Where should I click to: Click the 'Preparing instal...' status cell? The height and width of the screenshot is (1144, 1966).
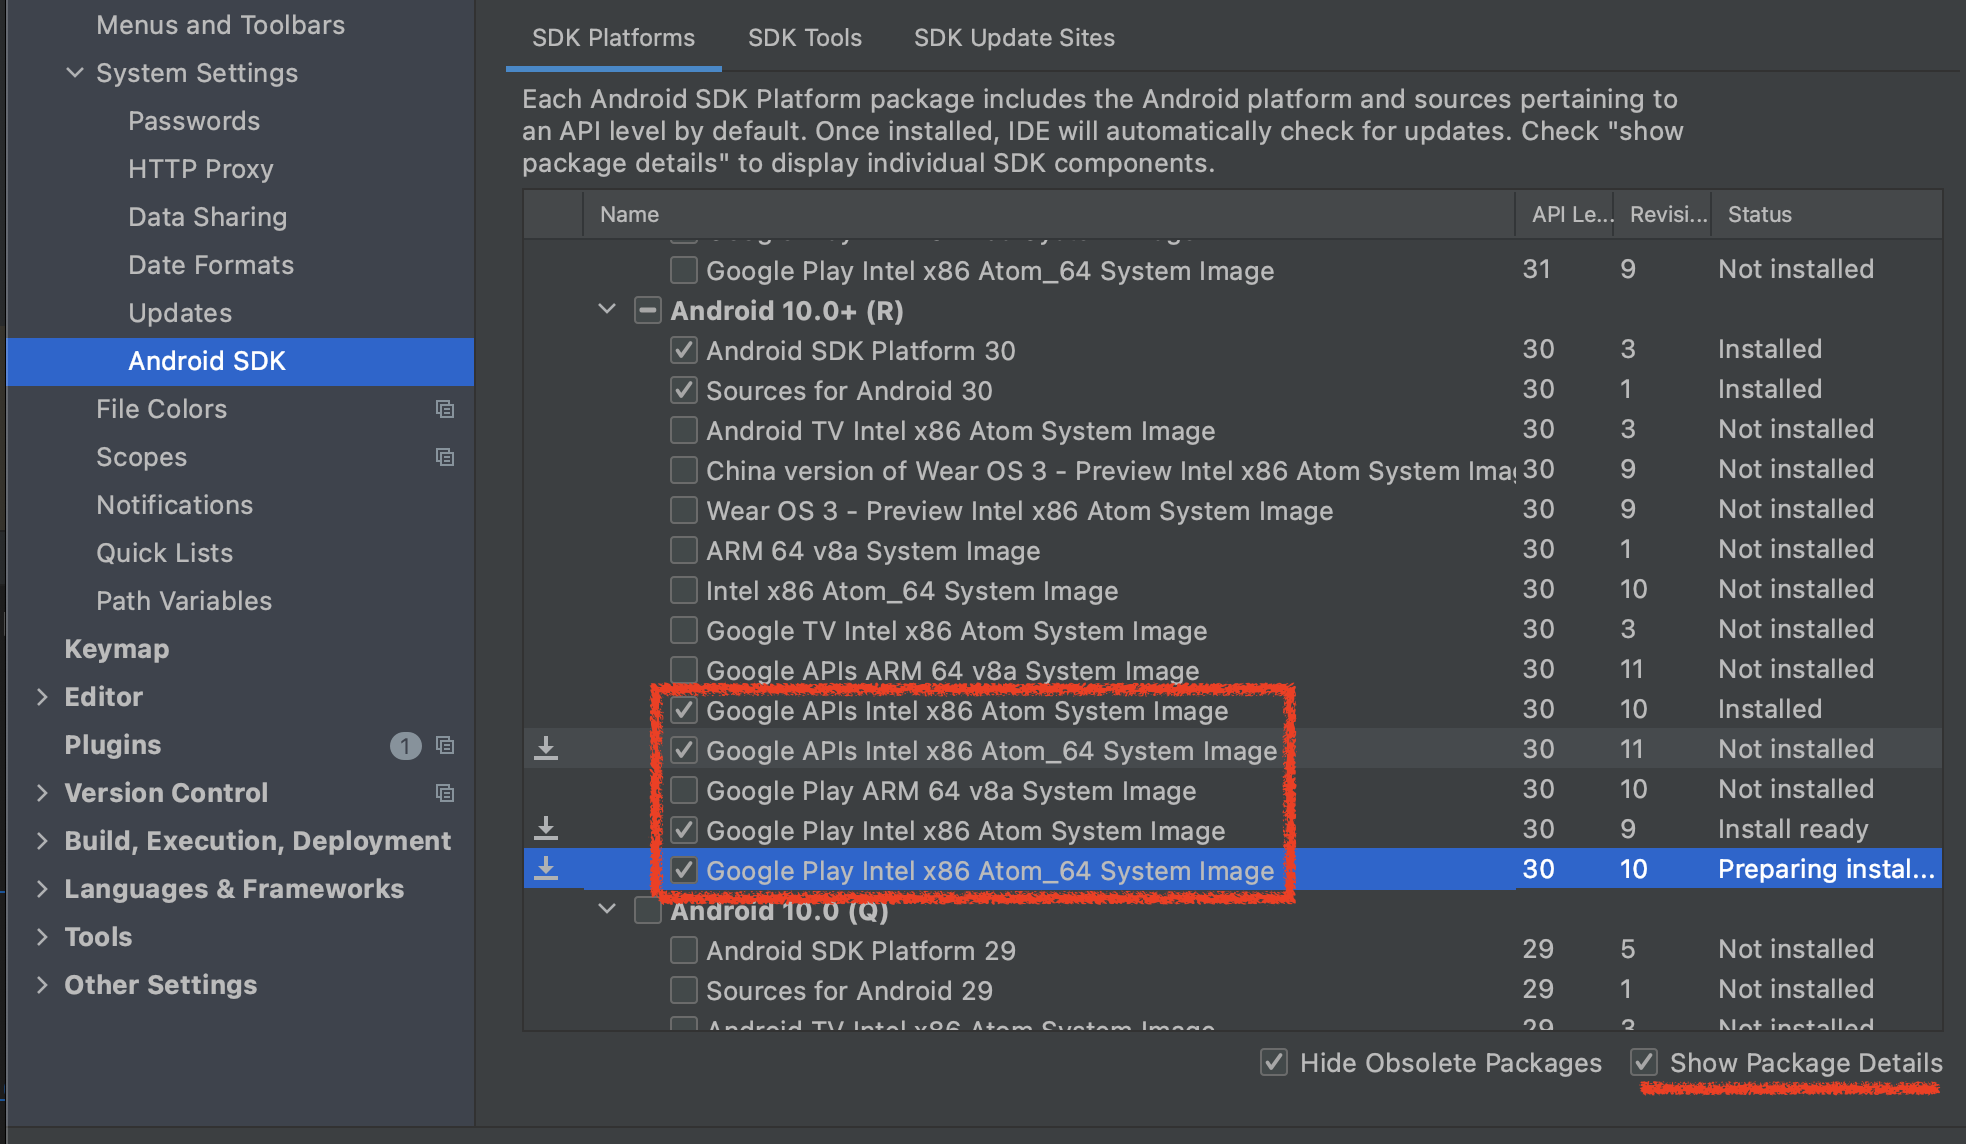click(1826, 869)
